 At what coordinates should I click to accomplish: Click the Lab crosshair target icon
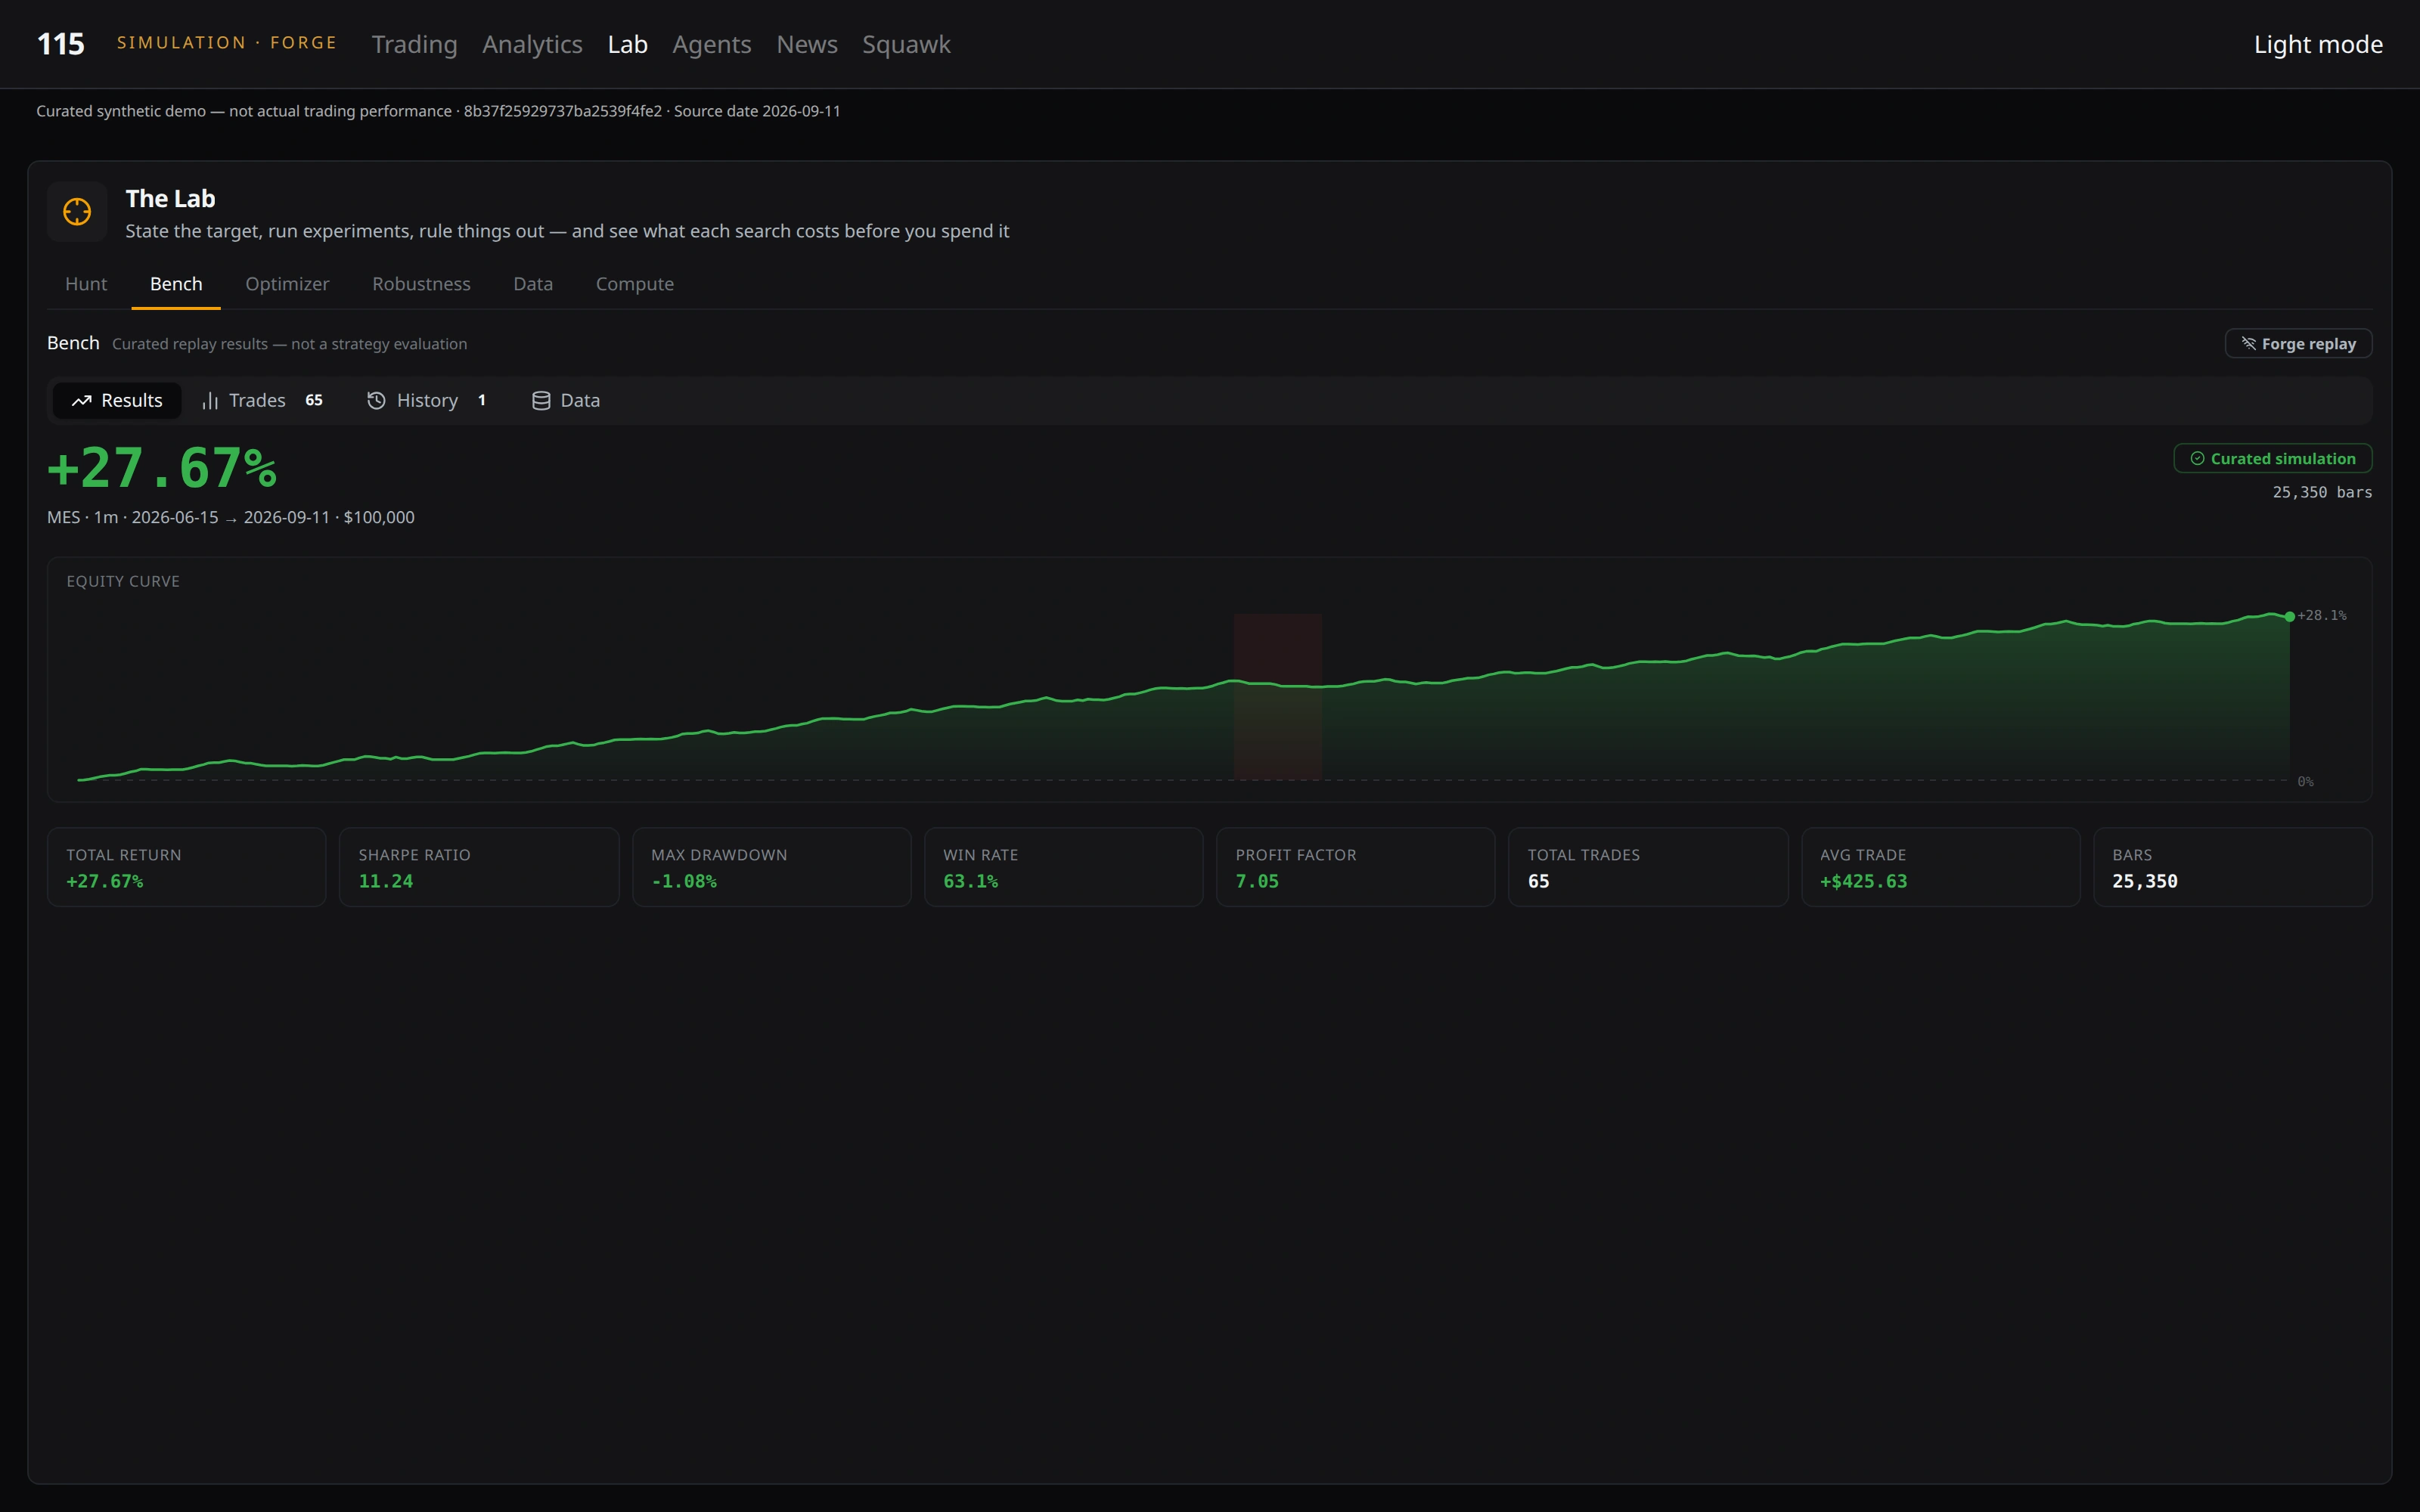click(x=77, y=212)
